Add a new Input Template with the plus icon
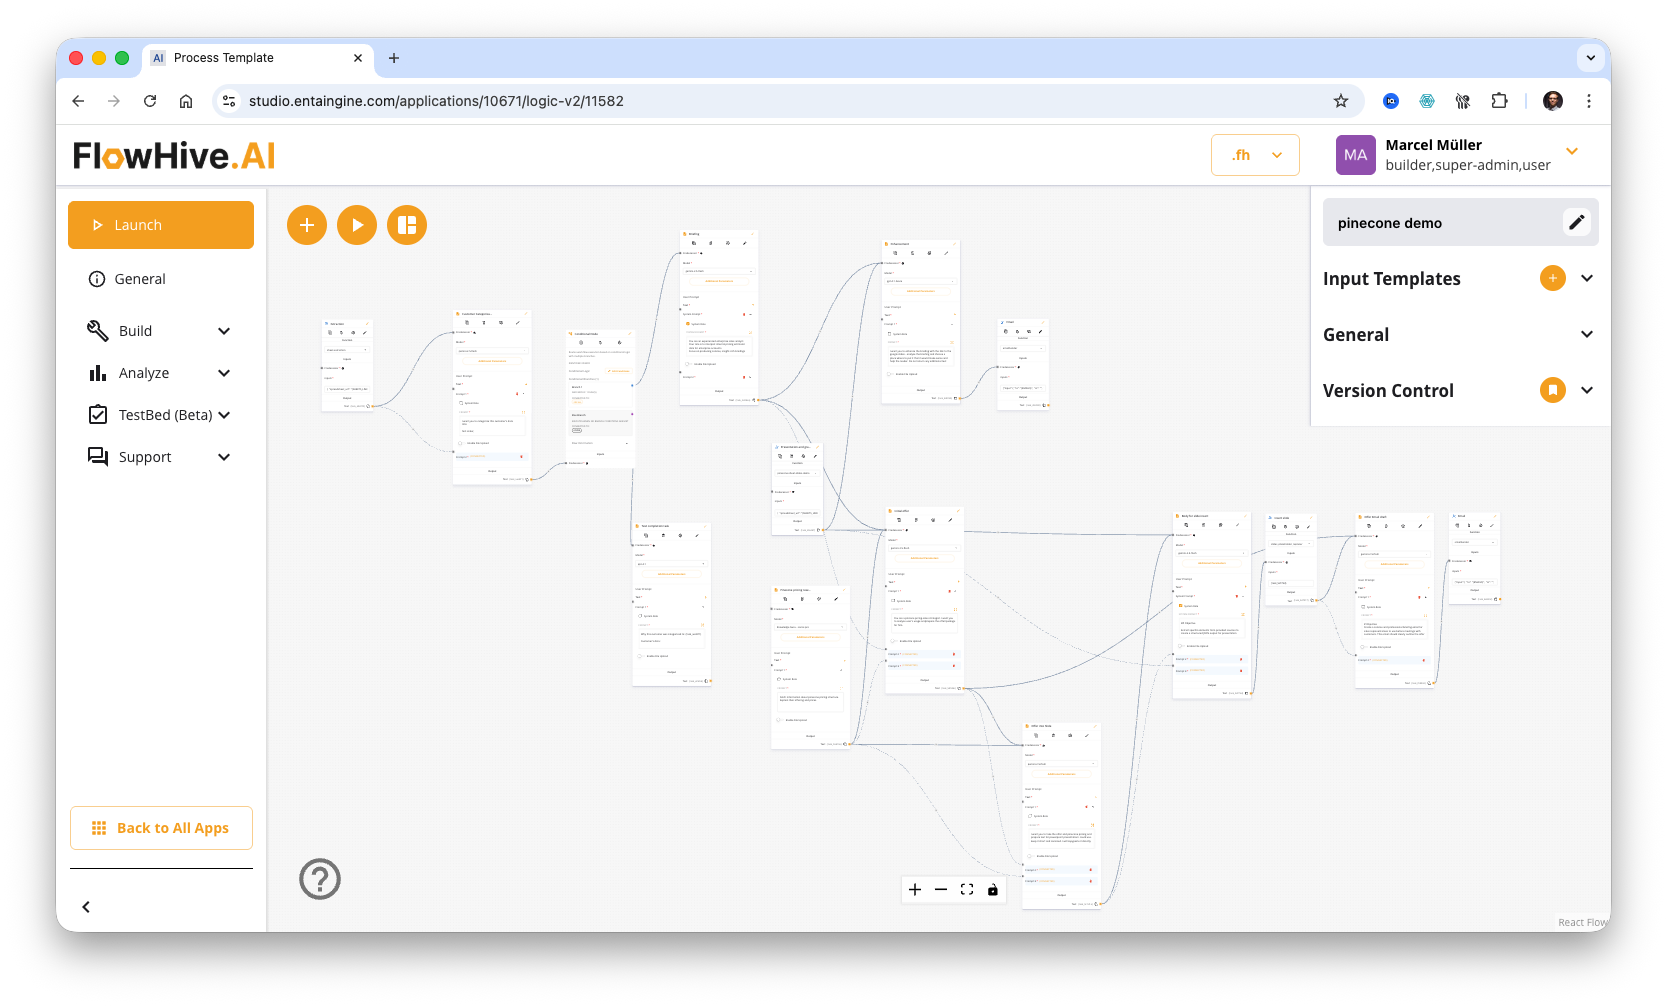 tap(1552, 278)
